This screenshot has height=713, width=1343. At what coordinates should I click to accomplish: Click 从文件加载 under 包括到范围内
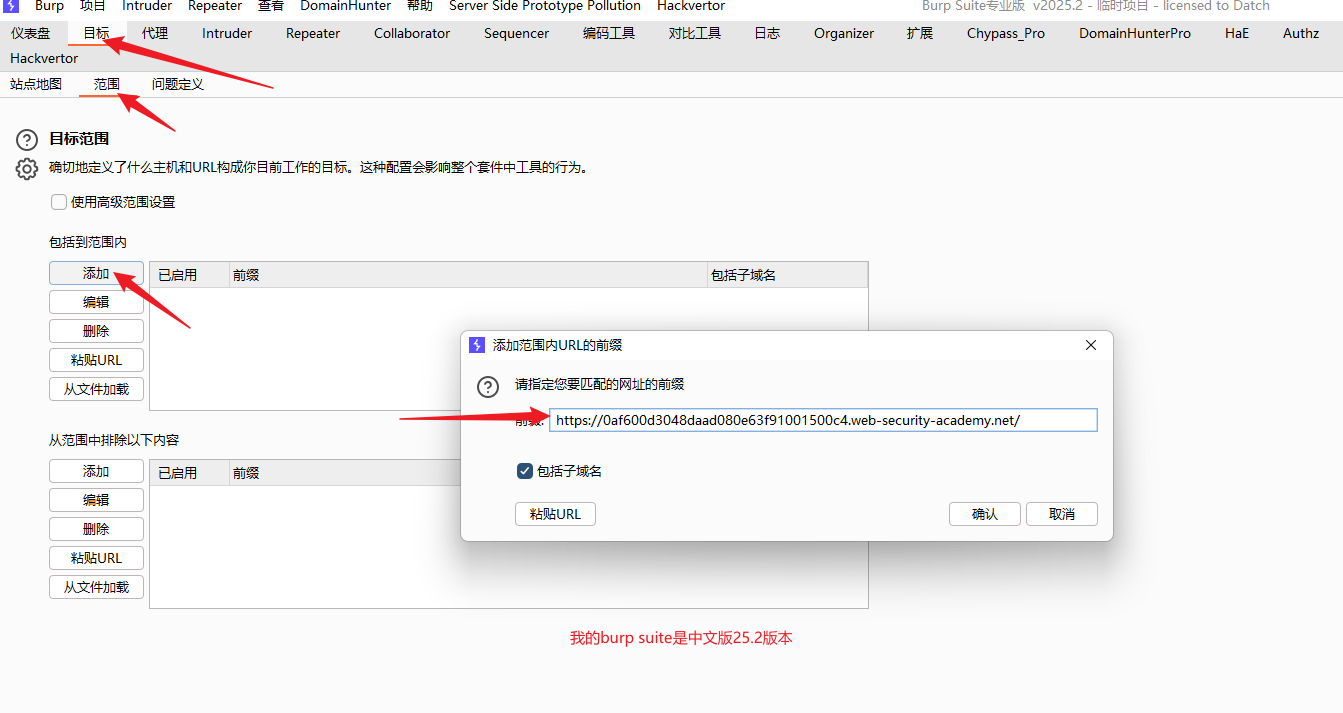click(x=96, y=389)
